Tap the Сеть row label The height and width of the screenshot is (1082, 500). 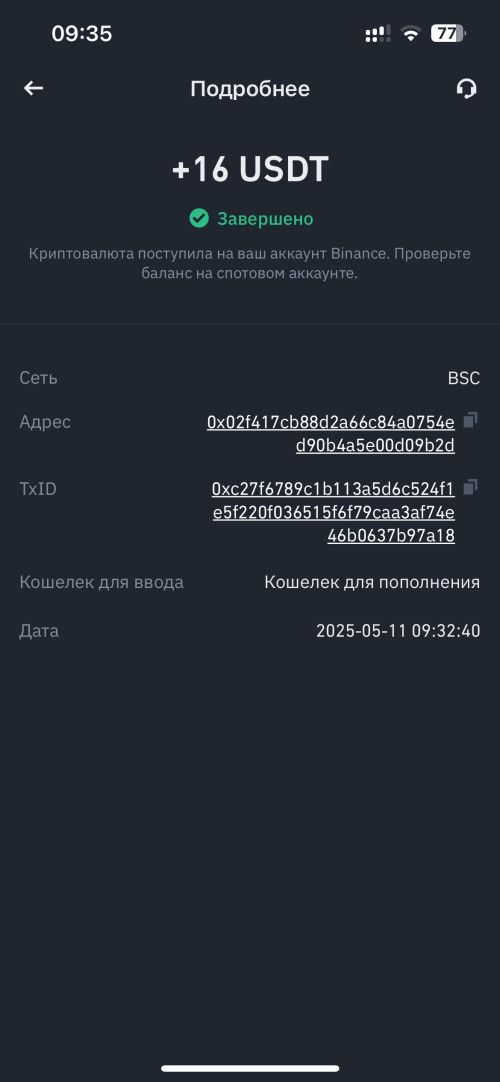[38, 378]
